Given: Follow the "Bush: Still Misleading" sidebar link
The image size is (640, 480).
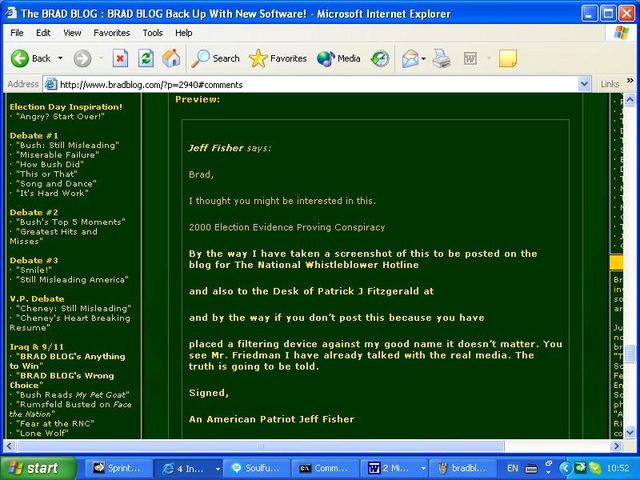Looking at the screenshot, I should tap(67, 145).
